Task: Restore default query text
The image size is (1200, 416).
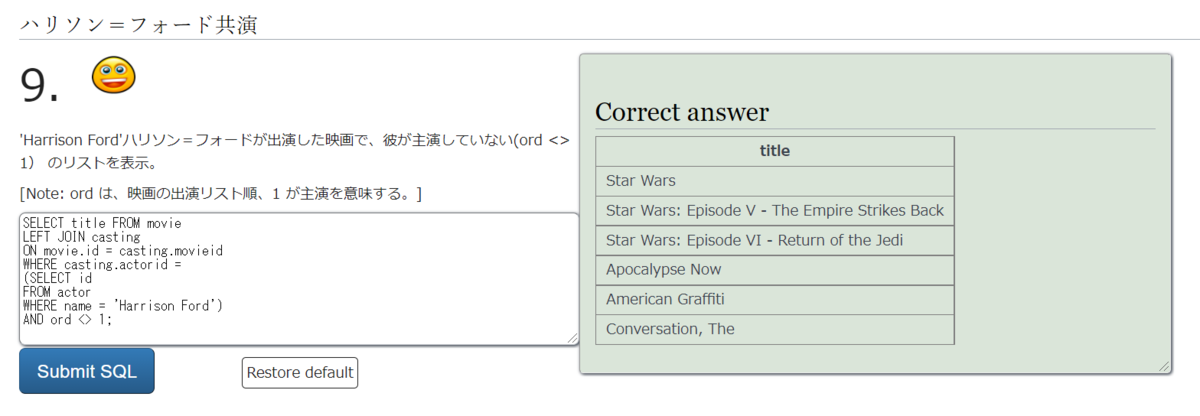Action: (x=300, y=373)
